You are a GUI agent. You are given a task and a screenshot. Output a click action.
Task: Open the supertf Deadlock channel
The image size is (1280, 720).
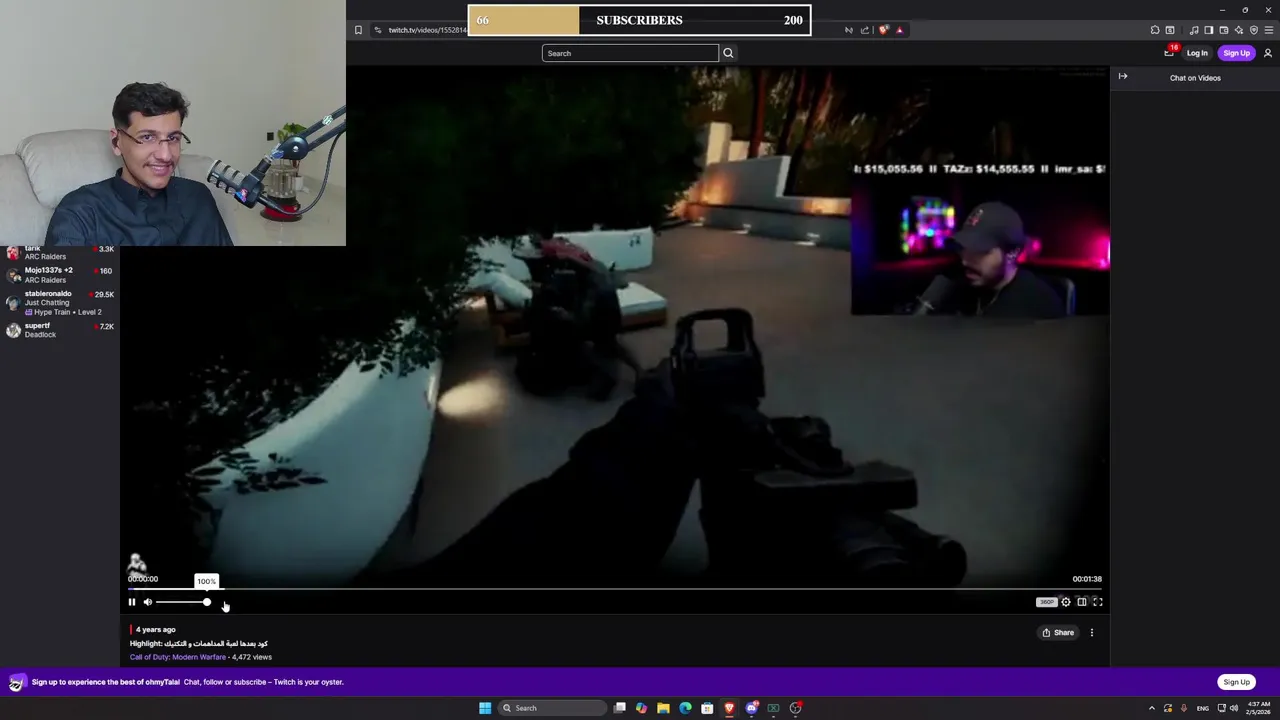click(60, 330)
